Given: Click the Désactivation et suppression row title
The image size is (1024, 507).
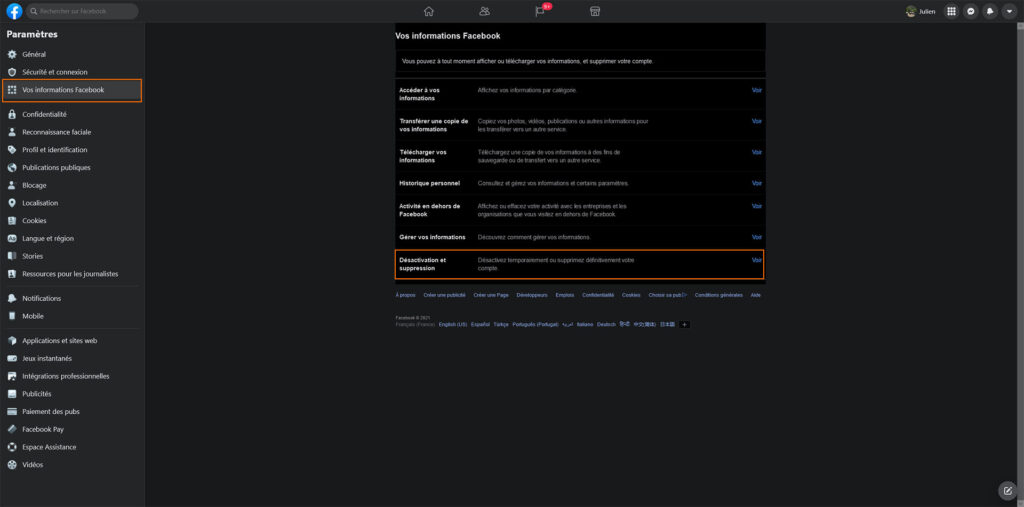Looking at the screenshot, I should coord(423,264).
